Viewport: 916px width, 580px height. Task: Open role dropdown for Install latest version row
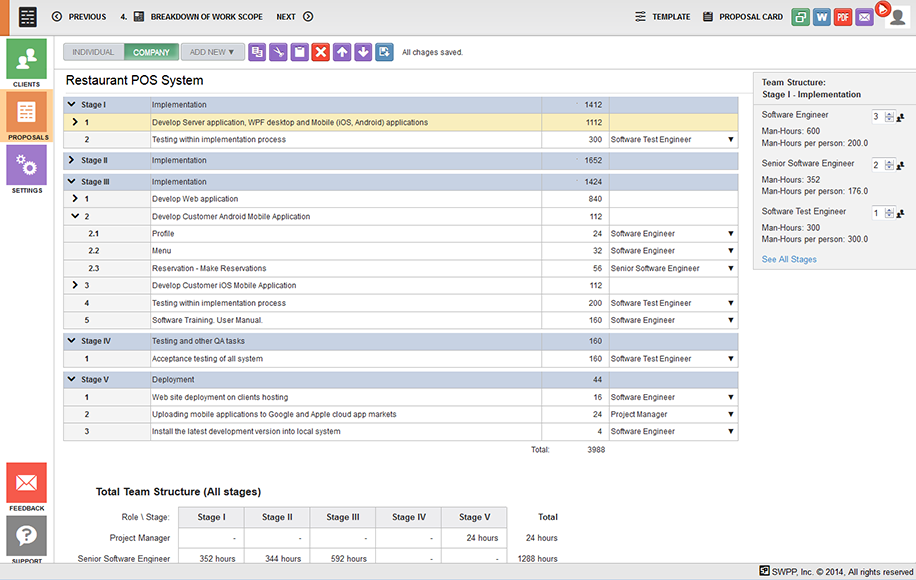(730, 432)
